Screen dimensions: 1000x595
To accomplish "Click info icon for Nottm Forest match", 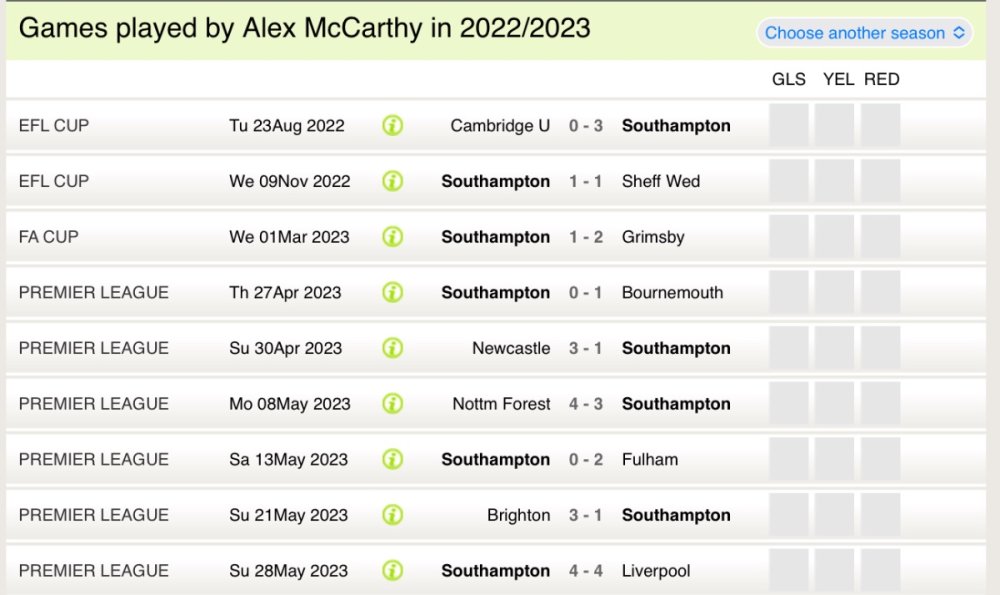I will click(393, 404).
